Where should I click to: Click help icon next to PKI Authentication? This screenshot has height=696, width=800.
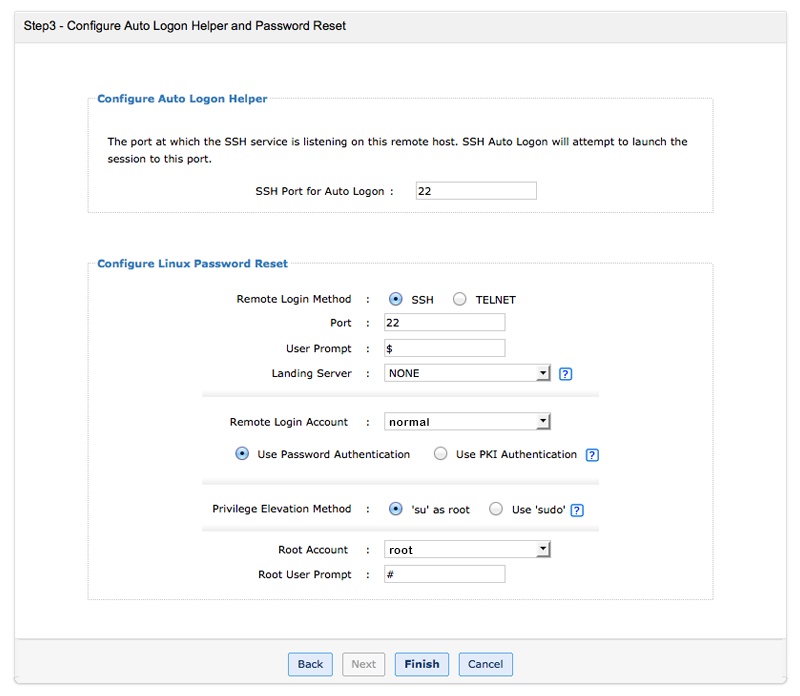click(x=592, y=455)
